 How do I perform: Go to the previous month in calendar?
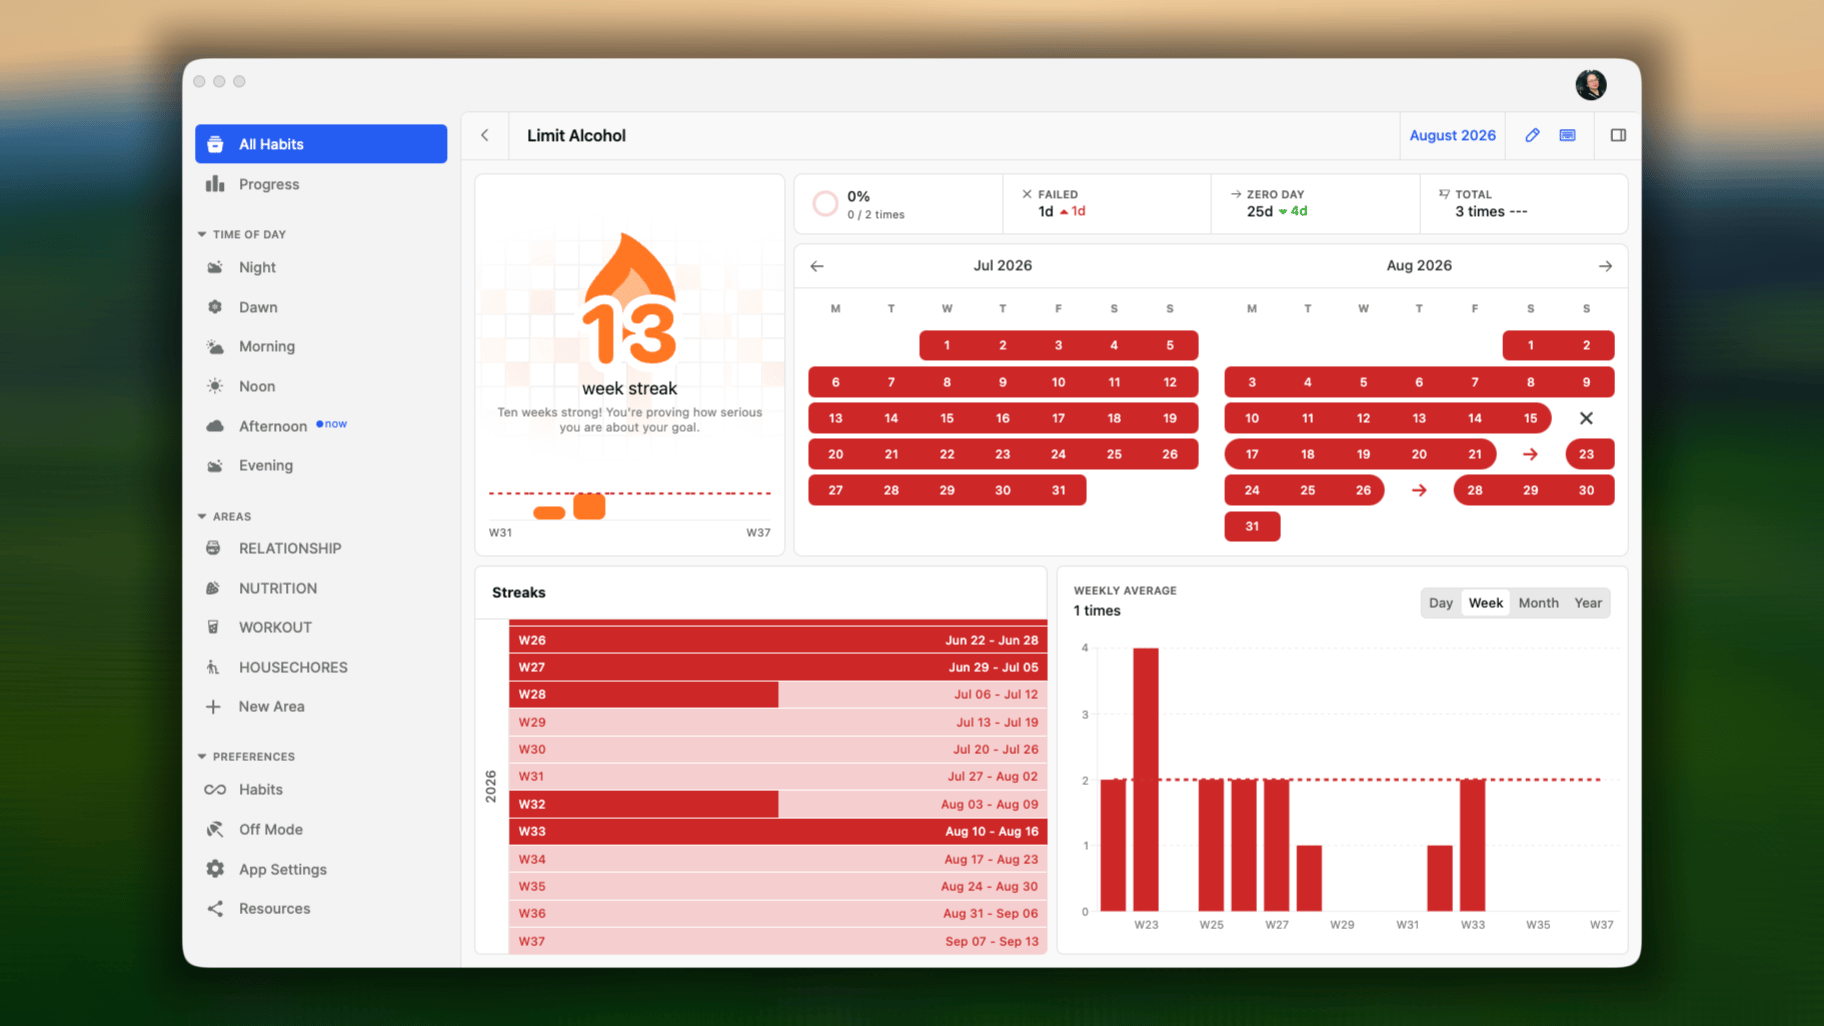pos(817,266)
